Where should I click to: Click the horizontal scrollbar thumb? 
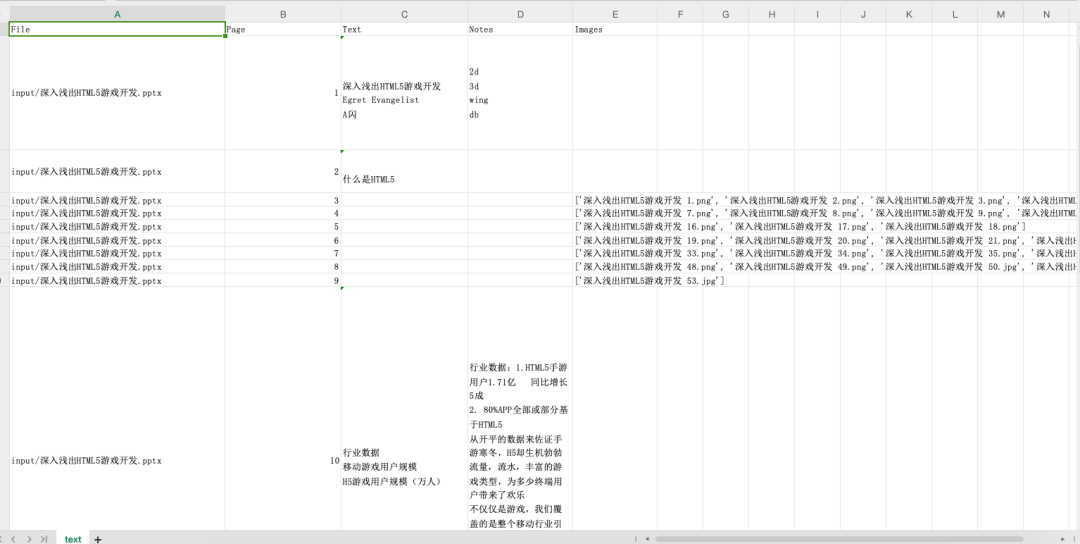click(x=839, y=539)
